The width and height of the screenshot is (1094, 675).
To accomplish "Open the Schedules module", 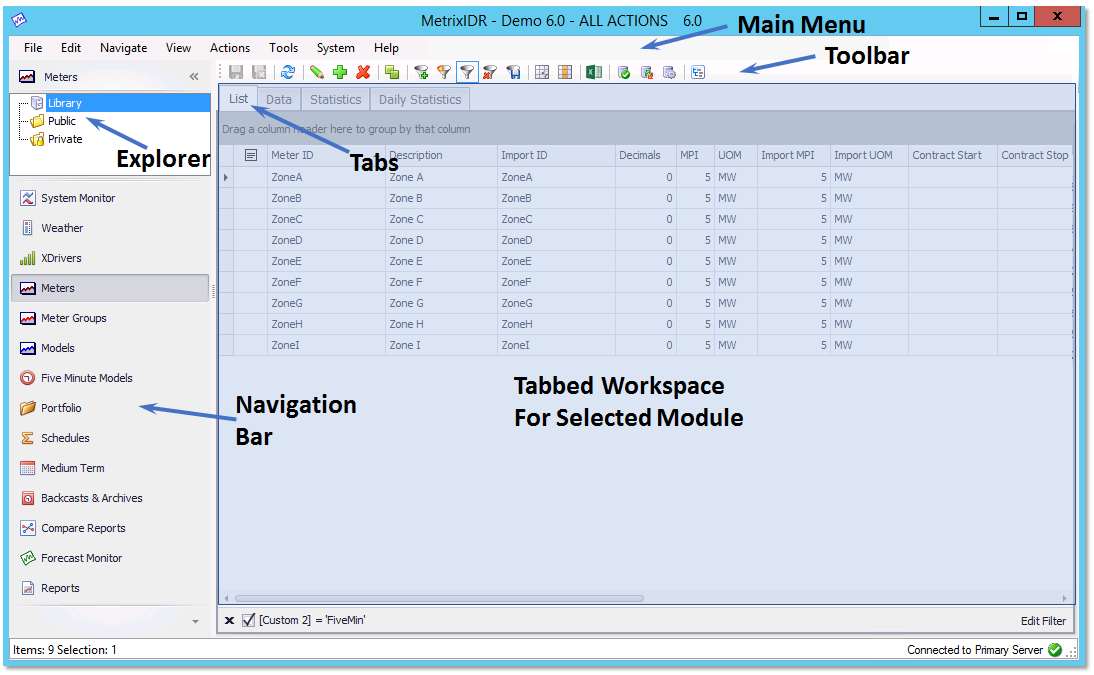I will pos(110,438).
